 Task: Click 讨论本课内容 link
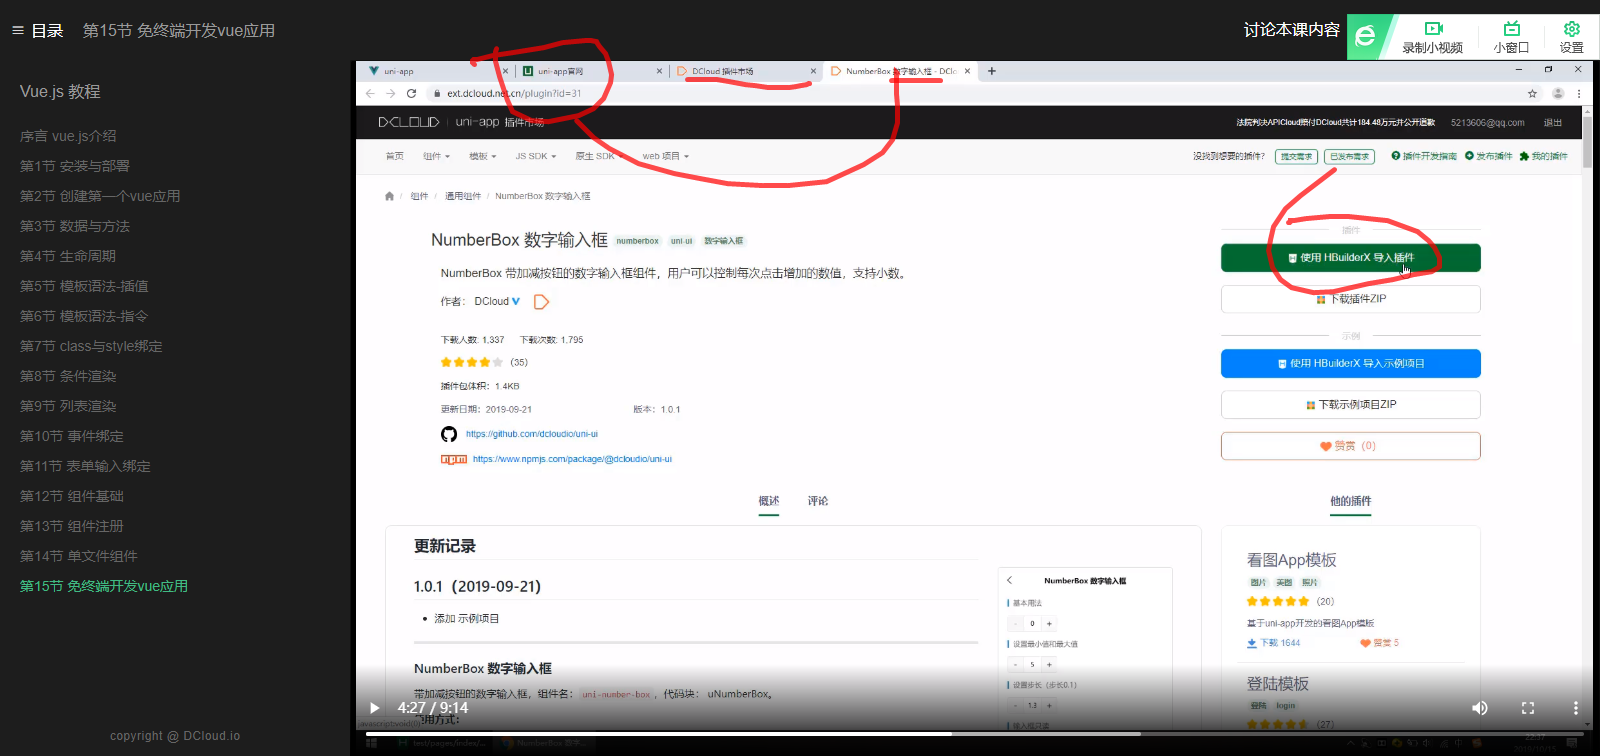tap(1291, 30)
